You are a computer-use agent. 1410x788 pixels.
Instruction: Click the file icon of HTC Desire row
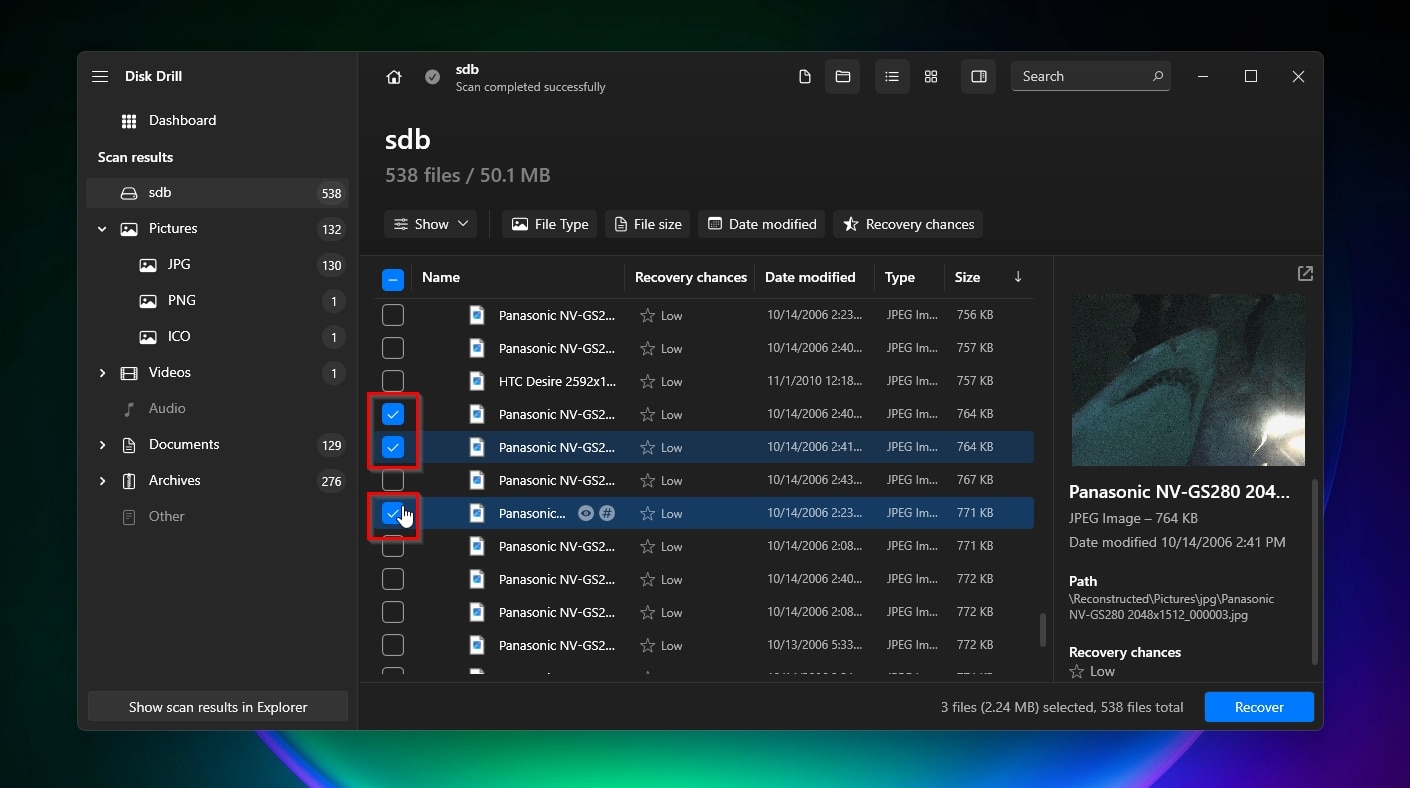477,381
